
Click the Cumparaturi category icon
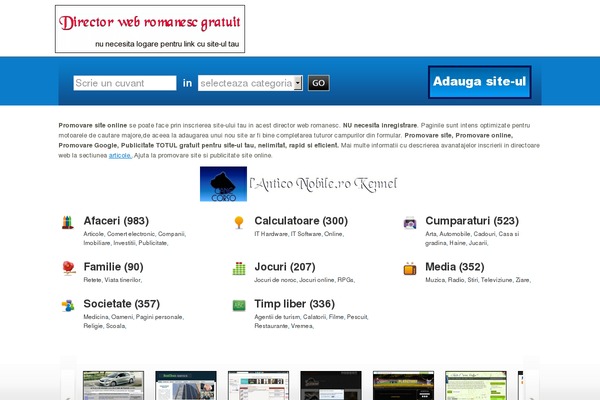point(410,222)
